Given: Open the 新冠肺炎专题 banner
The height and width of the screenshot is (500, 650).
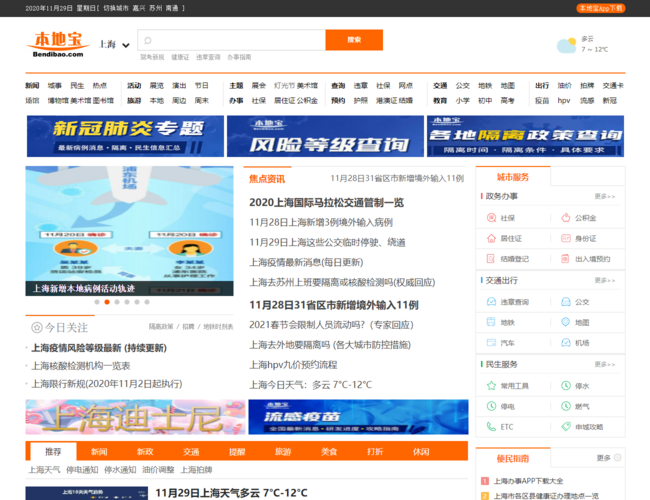Looking at the screenshot, I should point(125,136).
